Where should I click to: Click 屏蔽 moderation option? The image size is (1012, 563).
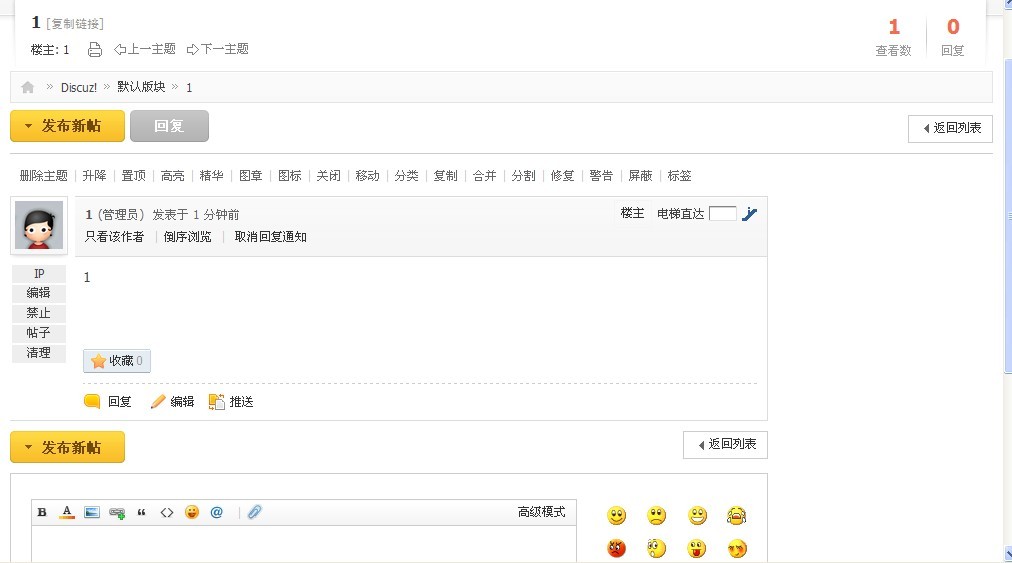640,176
